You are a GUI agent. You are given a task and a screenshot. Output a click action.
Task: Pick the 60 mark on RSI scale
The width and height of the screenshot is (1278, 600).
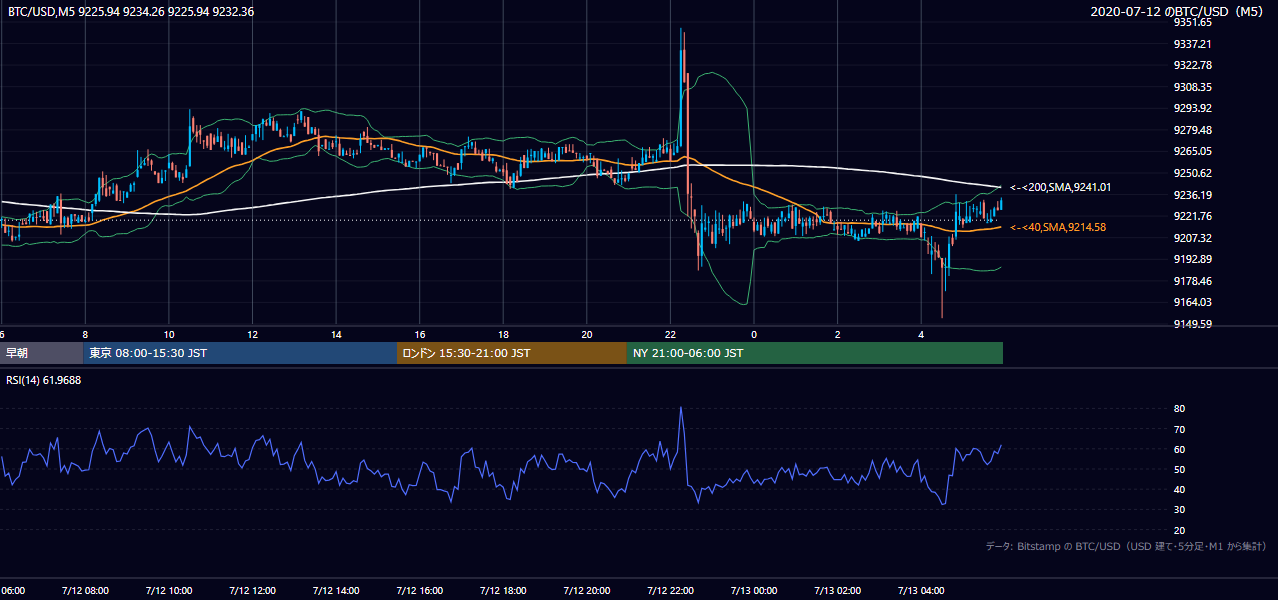(x=1179, y=449)
